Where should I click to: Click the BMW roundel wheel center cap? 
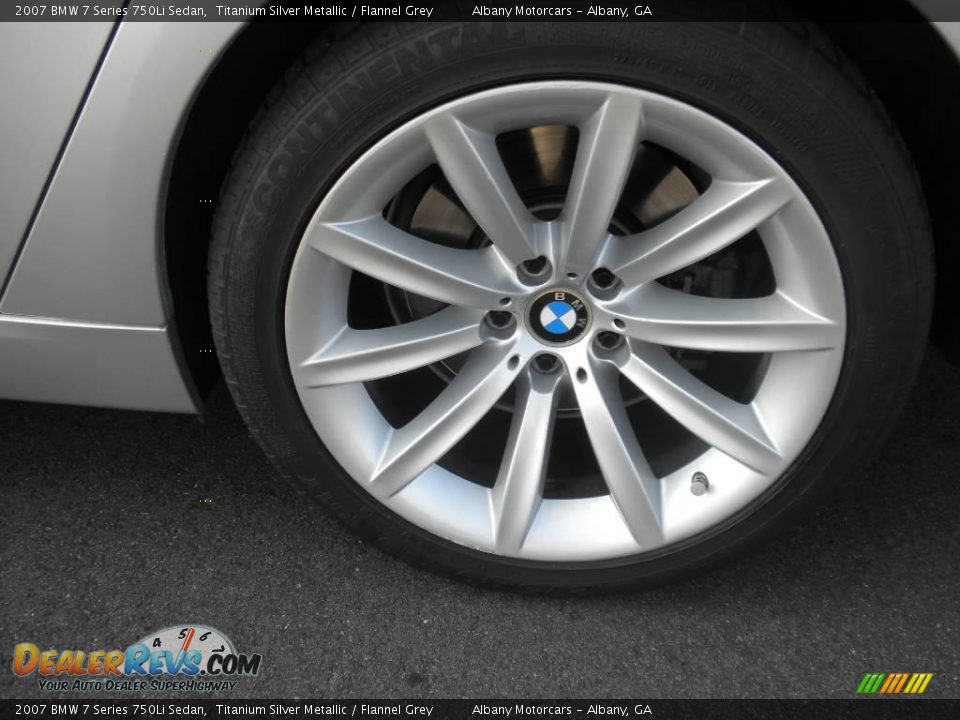[x=558, y=317]
